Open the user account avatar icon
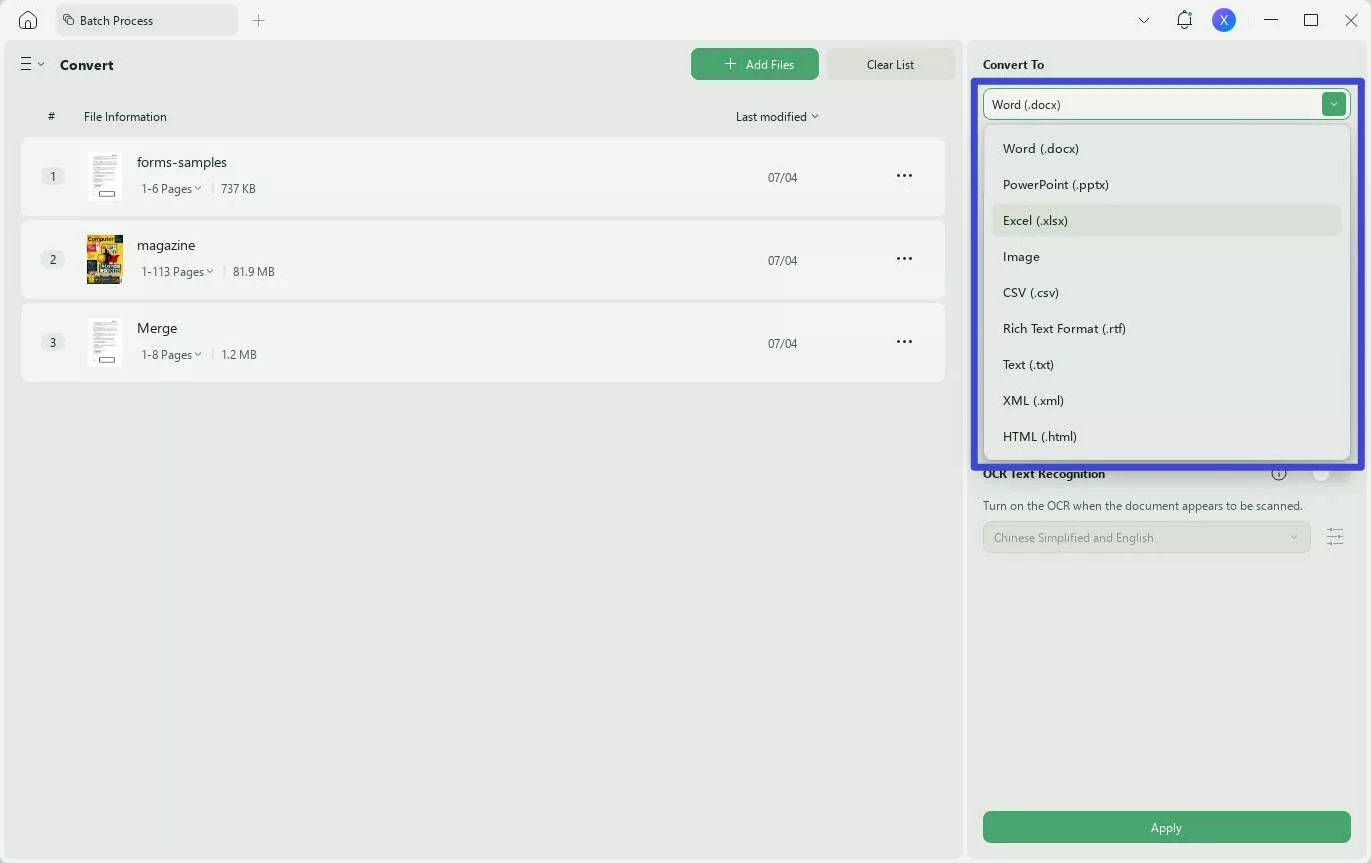The width and height of the screenshot is (1371, 863). (x=1224, y=19)
